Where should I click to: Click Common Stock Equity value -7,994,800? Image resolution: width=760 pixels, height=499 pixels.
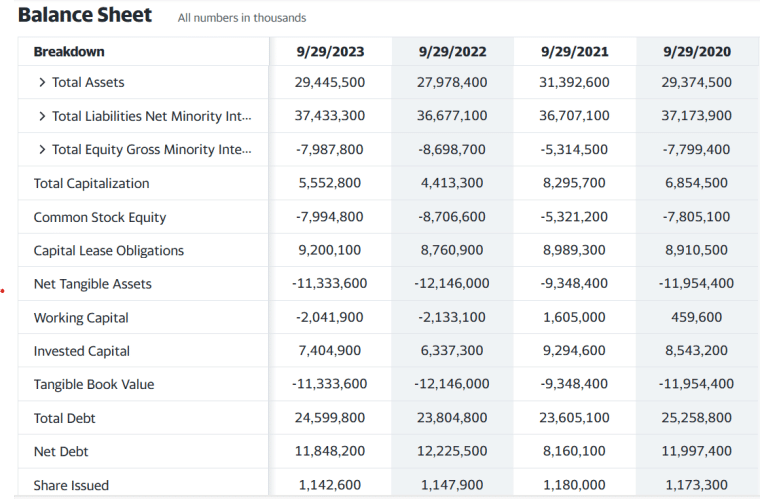click(330, 217)
